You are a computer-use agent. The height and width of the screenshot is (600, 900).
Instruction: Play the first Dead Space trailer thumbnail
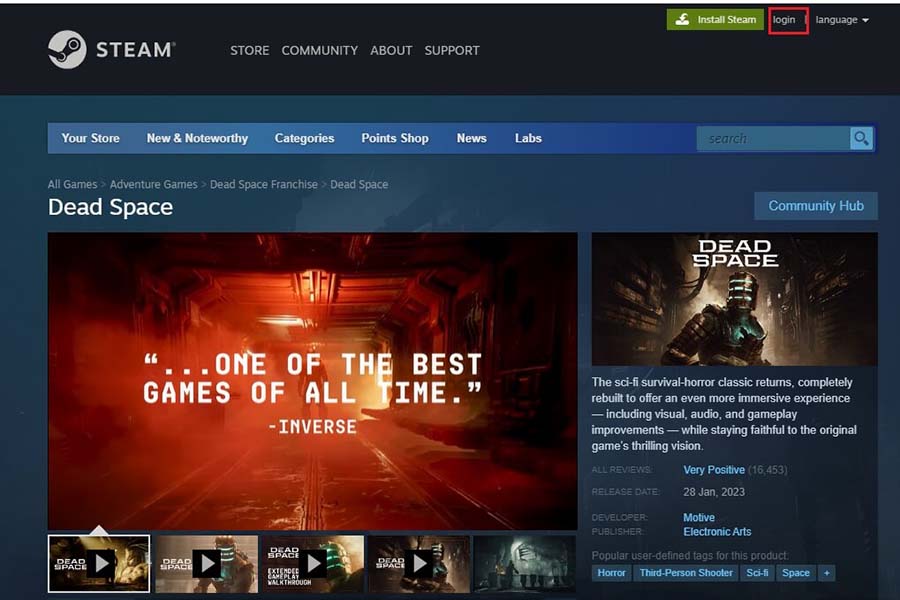[x=99, y=564]
